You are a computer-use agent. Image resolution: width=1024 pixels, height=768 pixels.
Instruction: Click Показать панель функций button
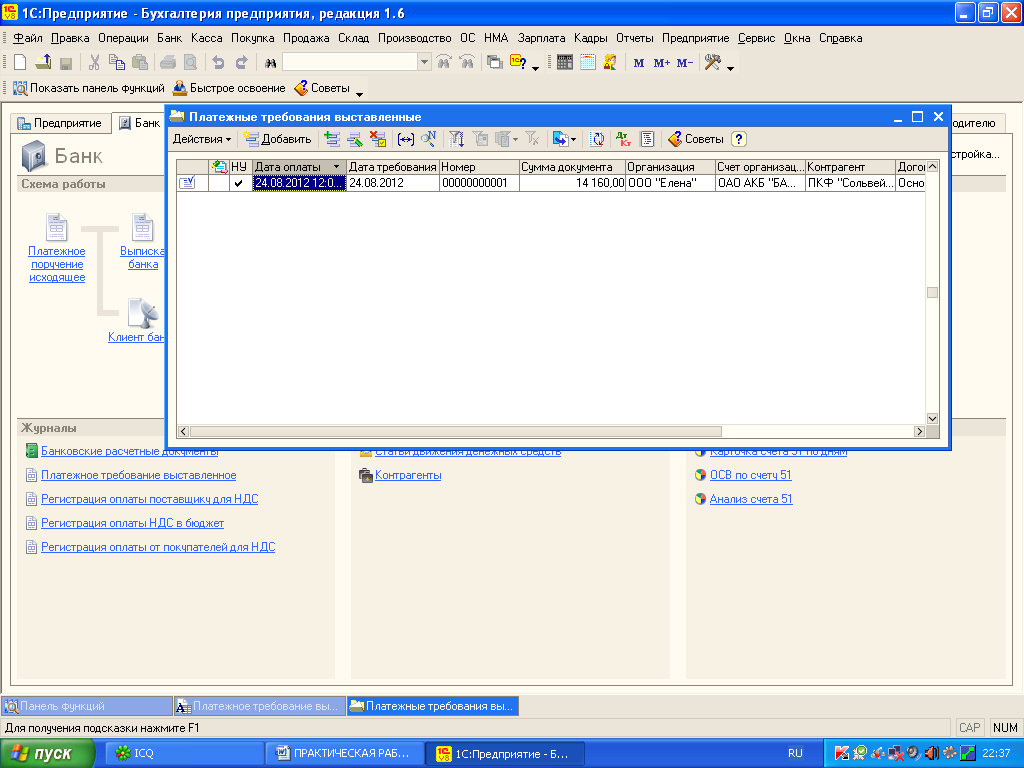click(89, 88)
